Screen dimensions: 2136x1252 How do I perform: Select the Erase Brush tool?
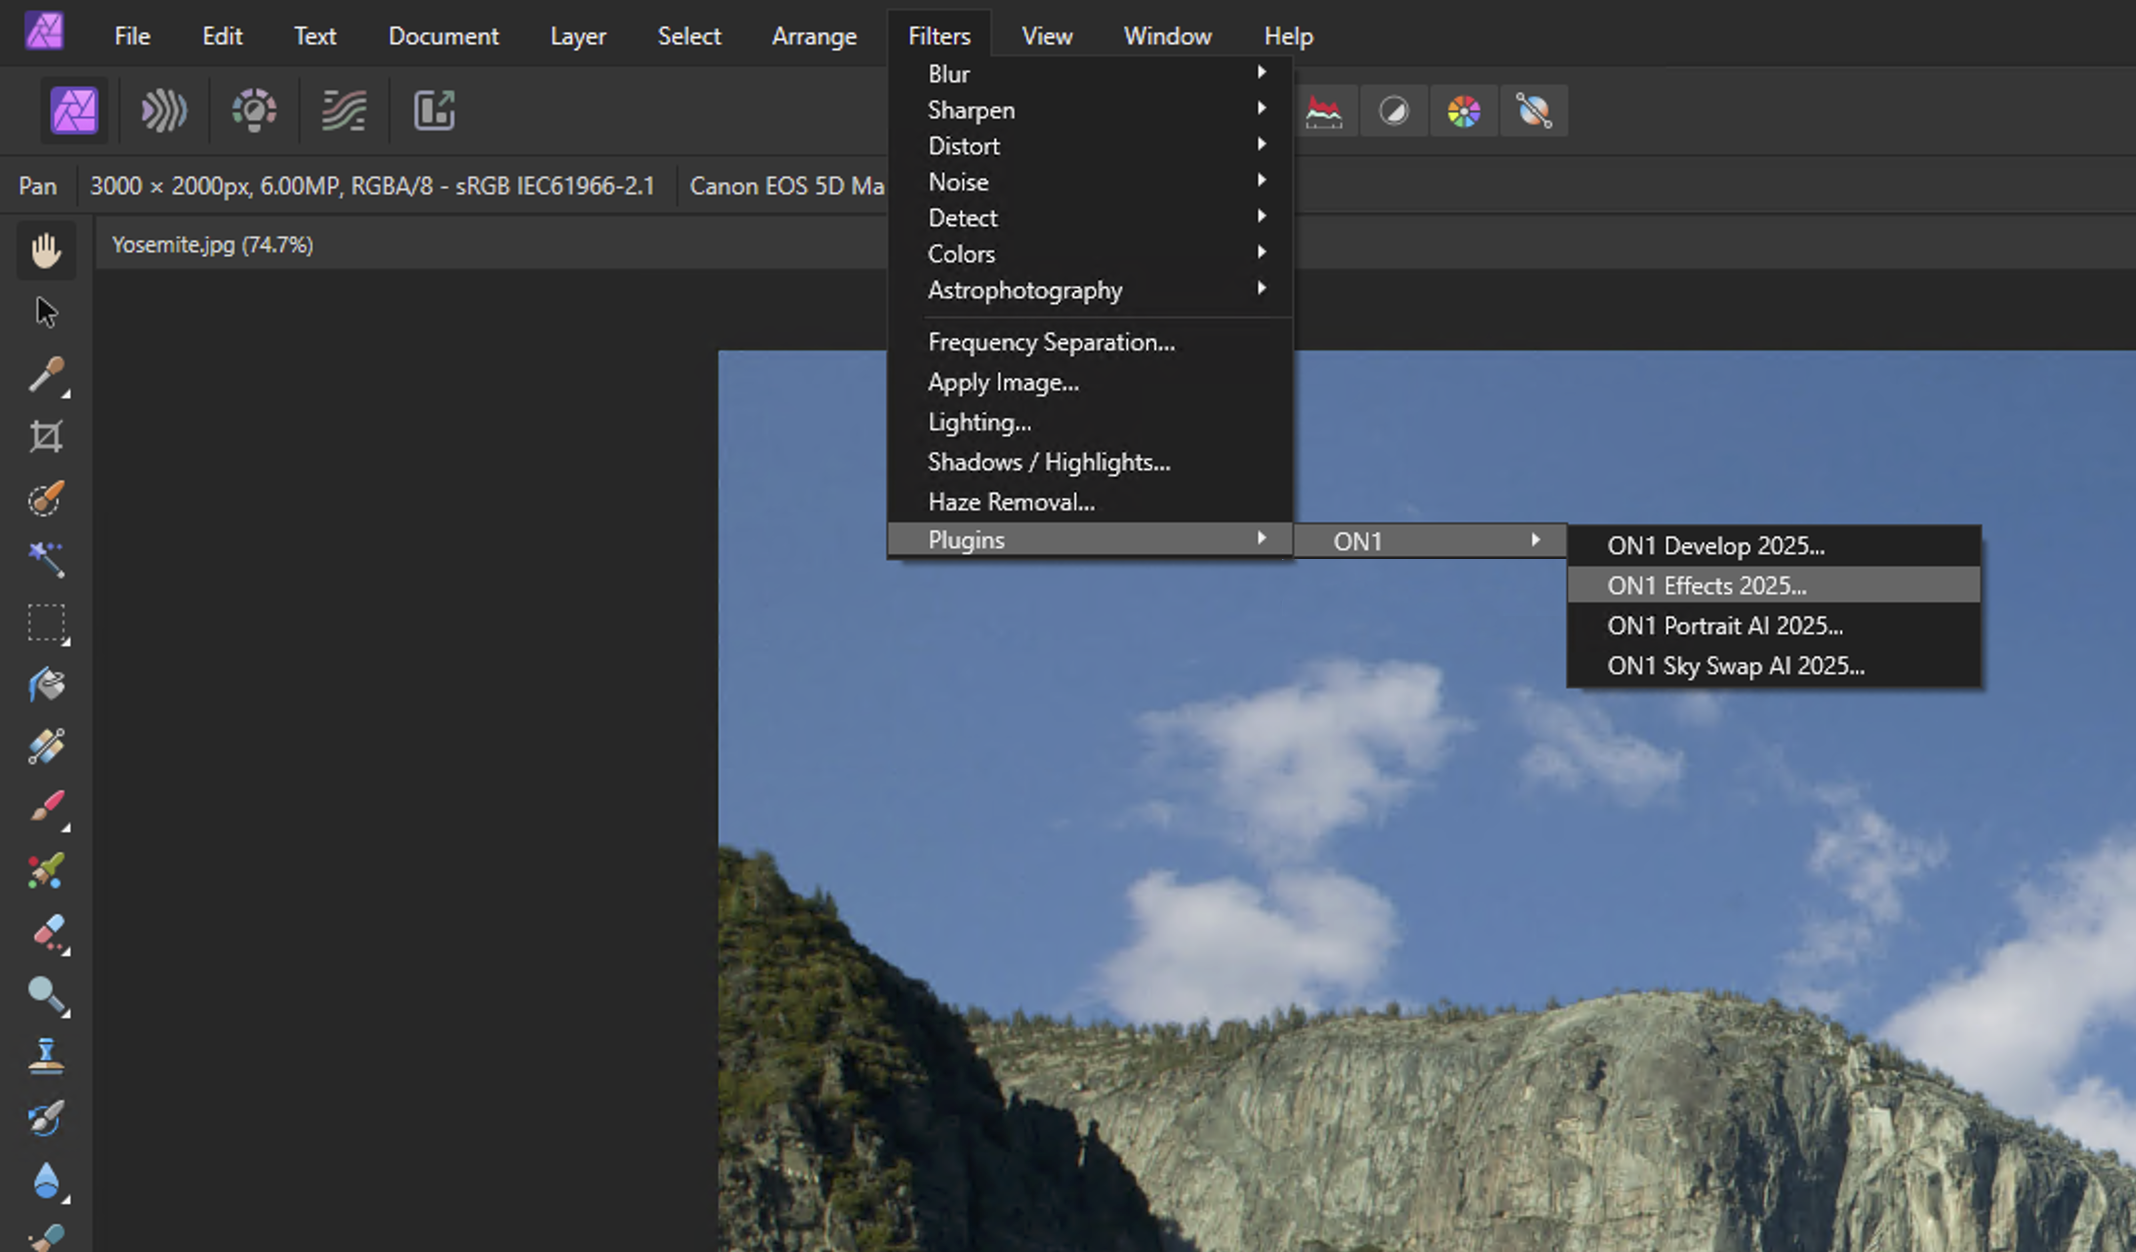[x=46, y=932]
